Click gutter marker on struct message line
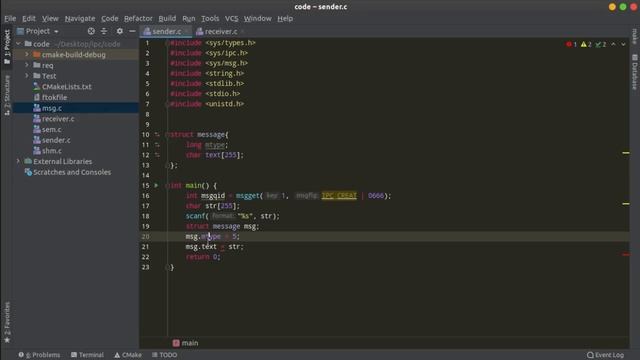Screen dimensions: 640x360 point(157,134)
